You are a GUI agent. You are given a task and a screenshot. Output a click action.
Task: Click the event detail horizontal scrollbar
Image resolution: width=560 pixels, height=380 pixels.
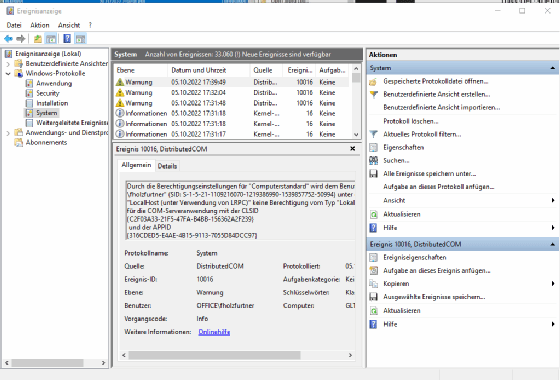(x=237, y=355)
